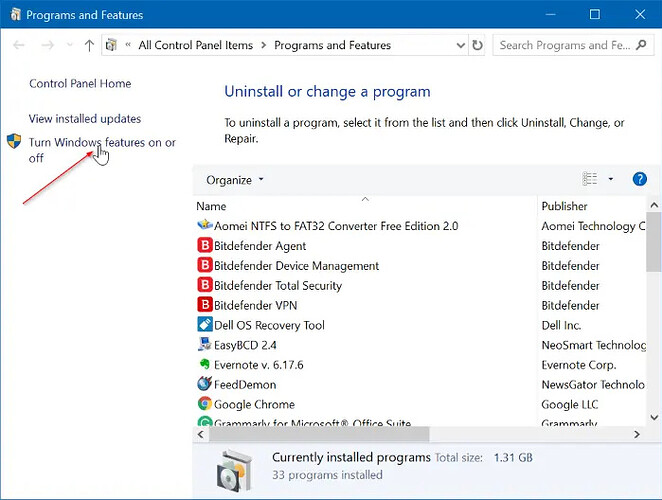Click the vertical scrollbar down arrow
Viewport: 662px width, 500px height.
click(654, 417)
